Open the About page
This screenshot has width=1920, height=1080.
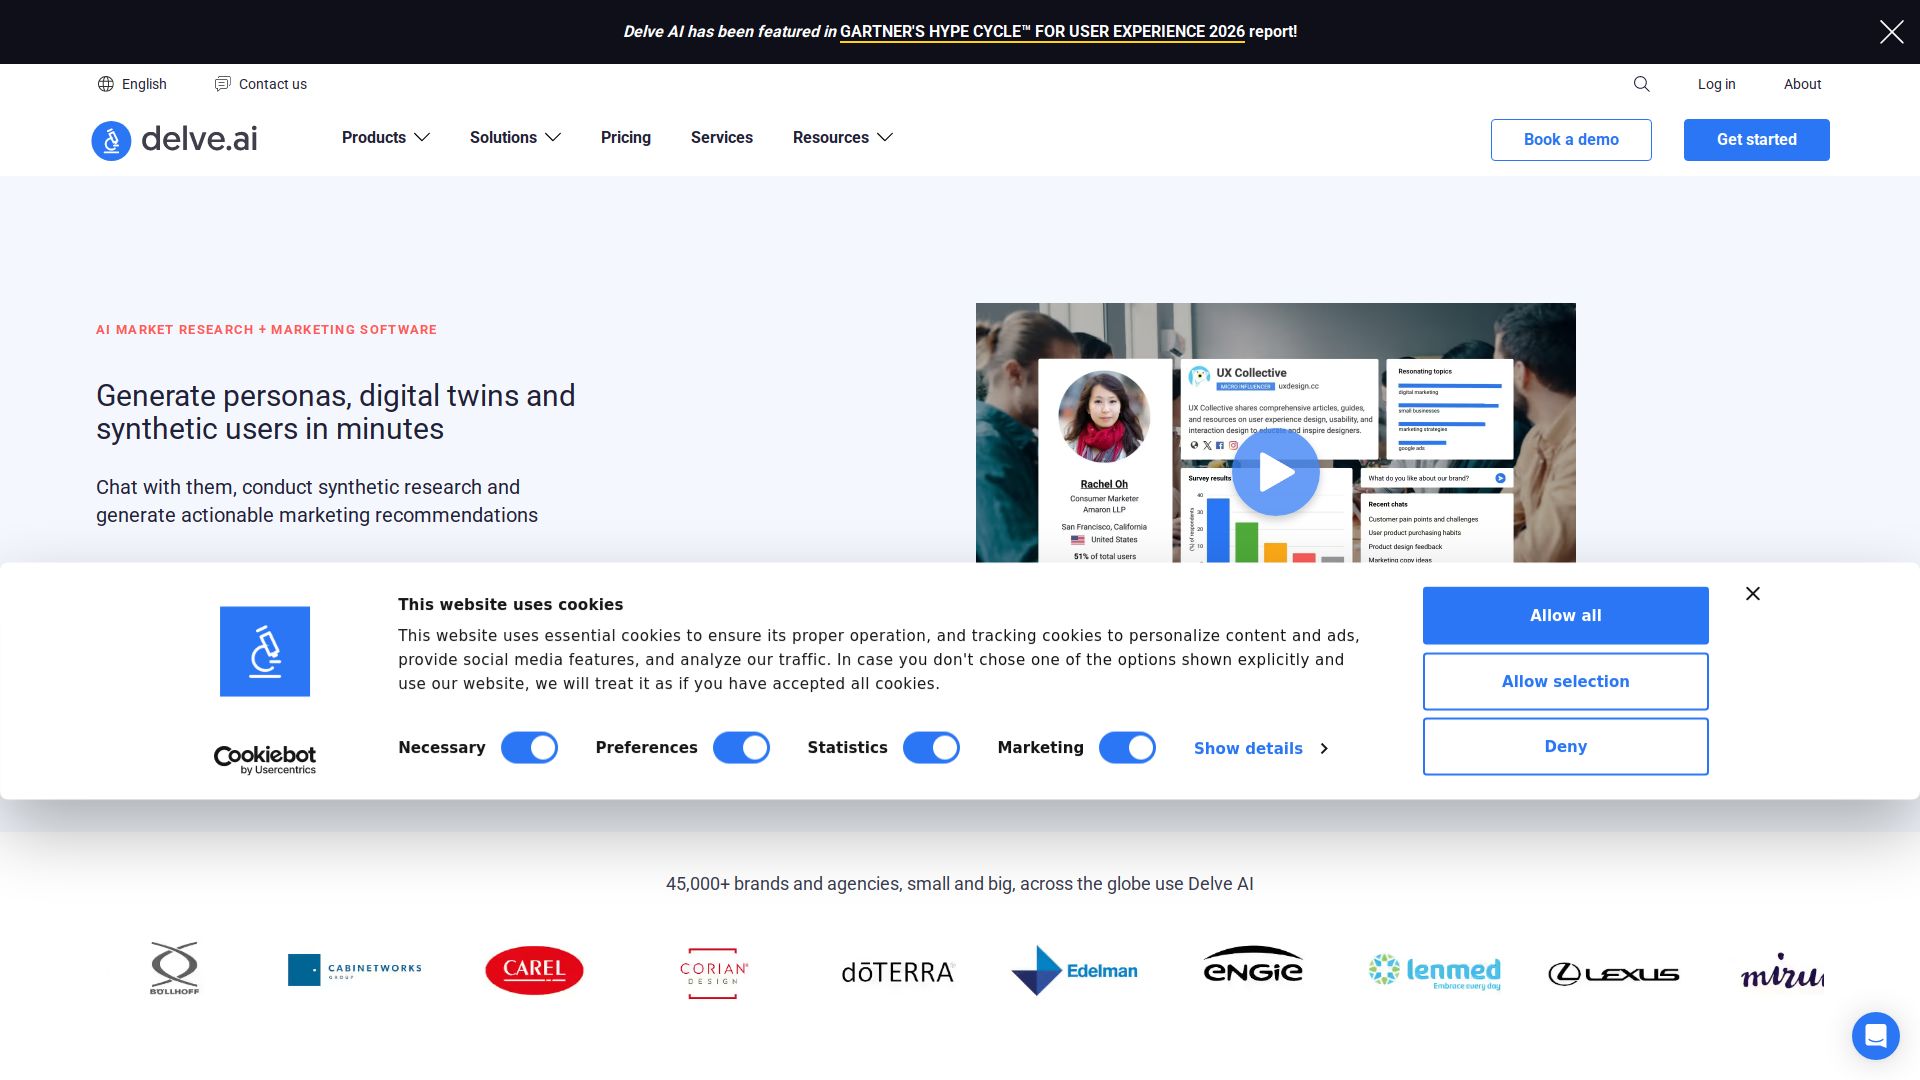tap(1802, 84)
